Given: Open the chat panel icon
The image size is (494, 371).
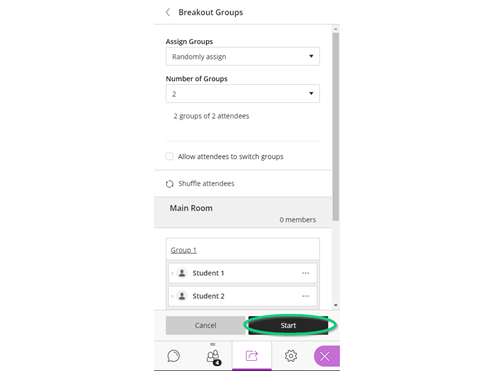Looking at the screenshot, I should click(x=173, y=356).
